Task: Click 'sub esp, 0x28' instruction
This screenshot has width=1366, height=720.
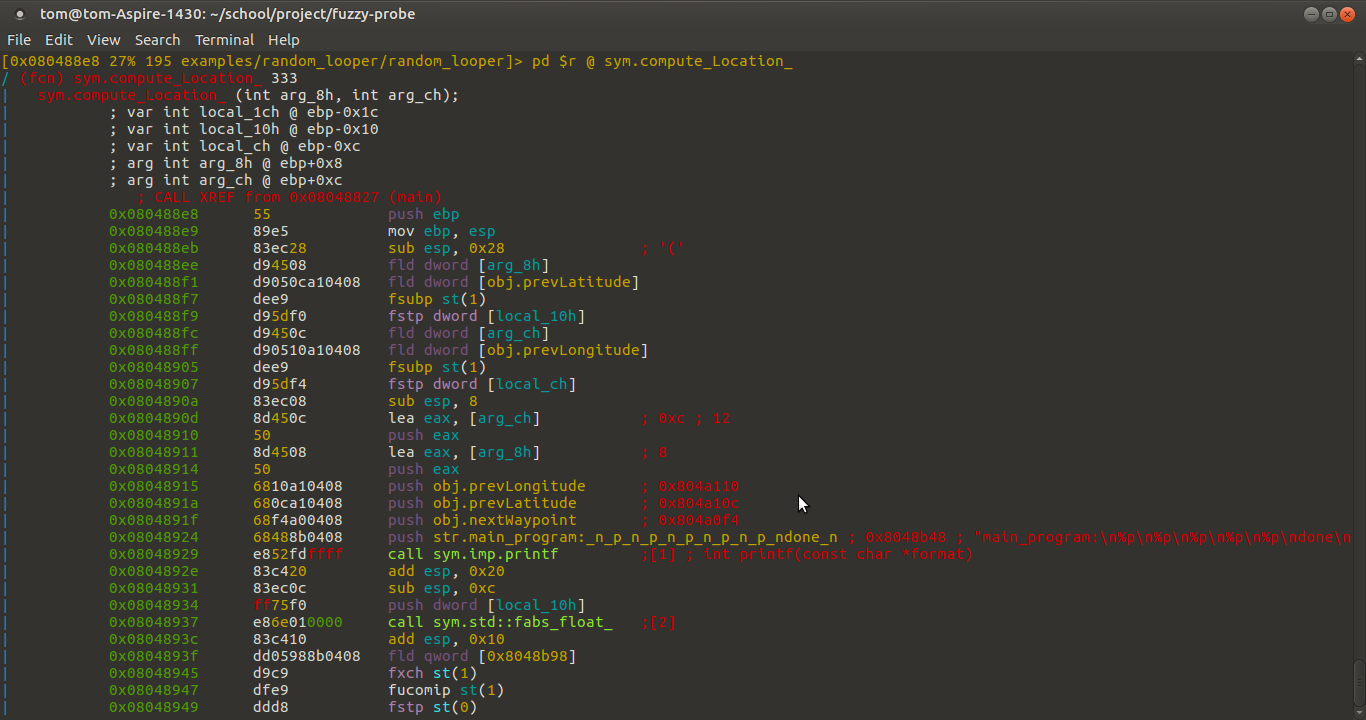Action: 446,248
